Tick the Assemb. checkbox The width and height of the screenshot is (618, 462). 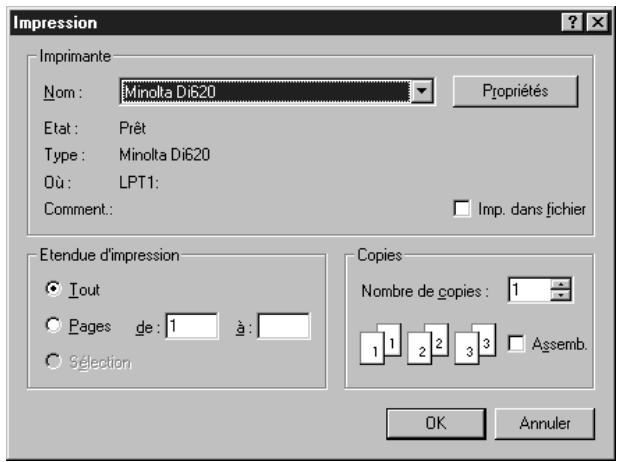[516, 343]
